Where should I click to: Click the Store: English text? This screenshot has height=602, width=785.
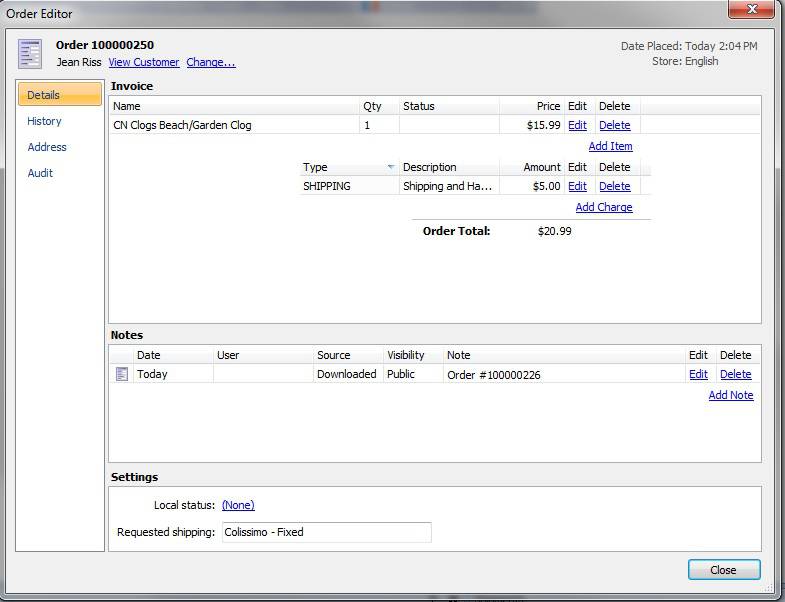685,61
